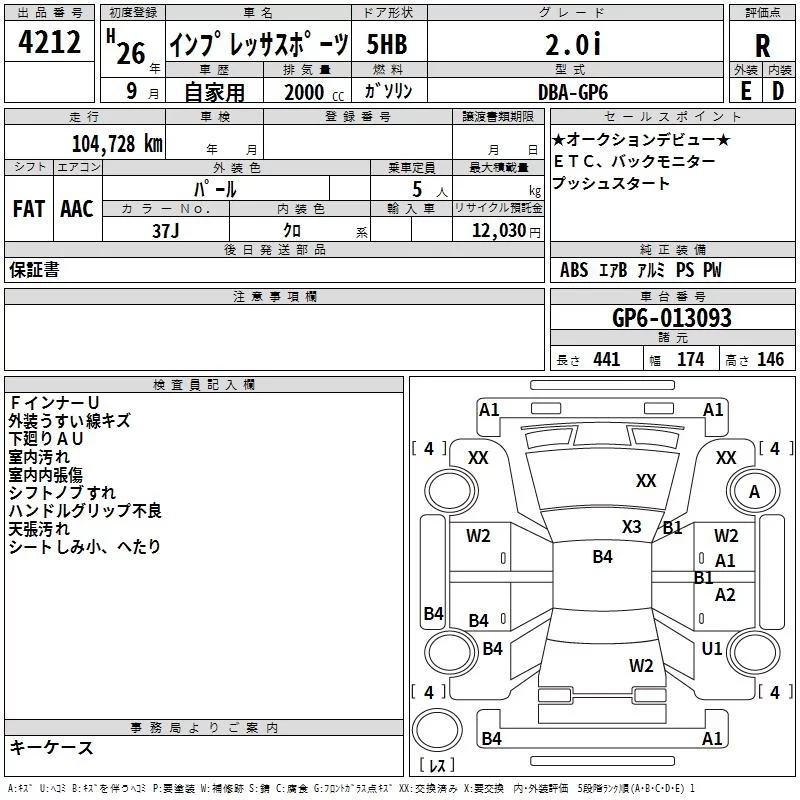Click the shift type FAT
800x800 pixels.
click(x=29, y=209)
